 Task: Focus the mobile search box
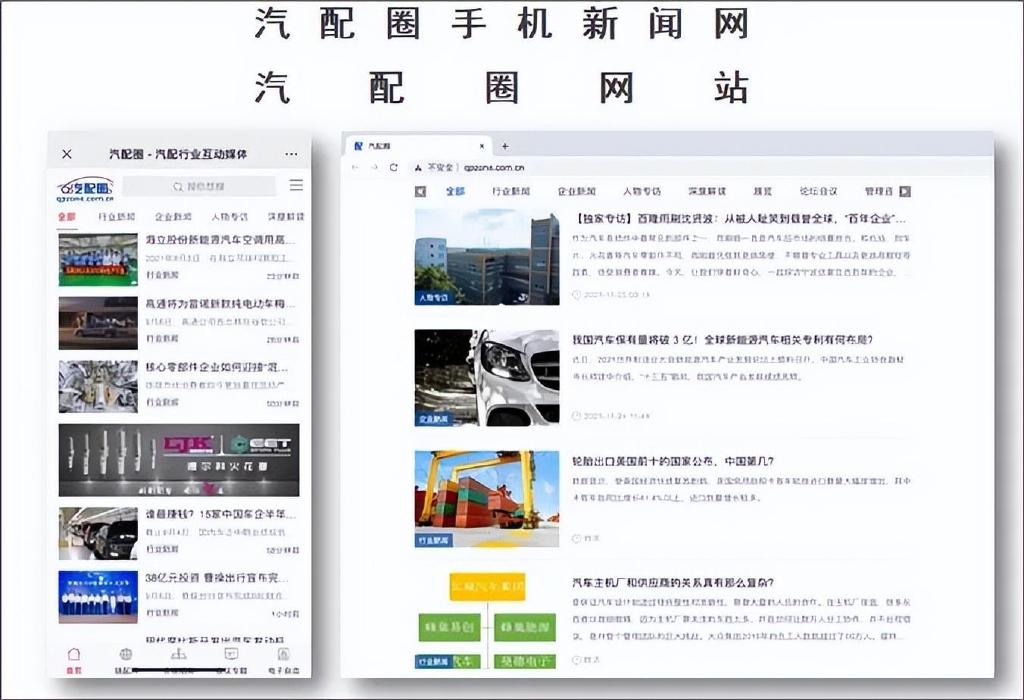tap(199, 186)
